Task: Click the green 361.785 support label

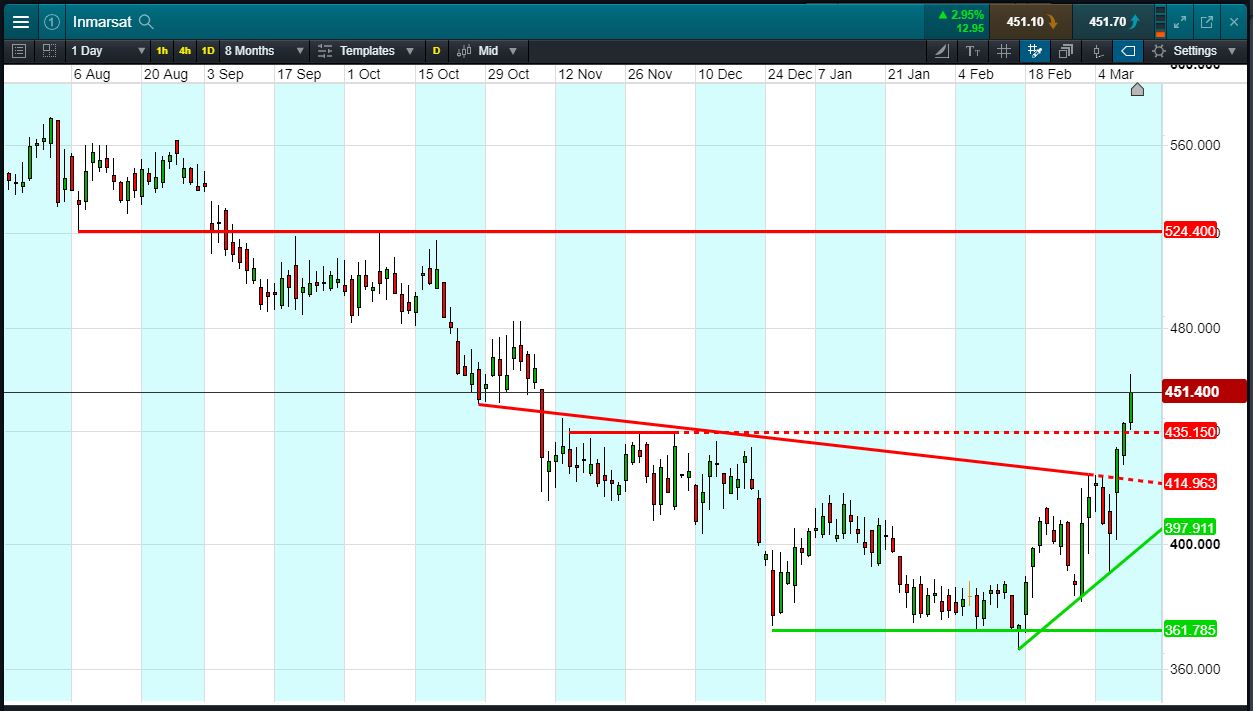Action: 1191,629
